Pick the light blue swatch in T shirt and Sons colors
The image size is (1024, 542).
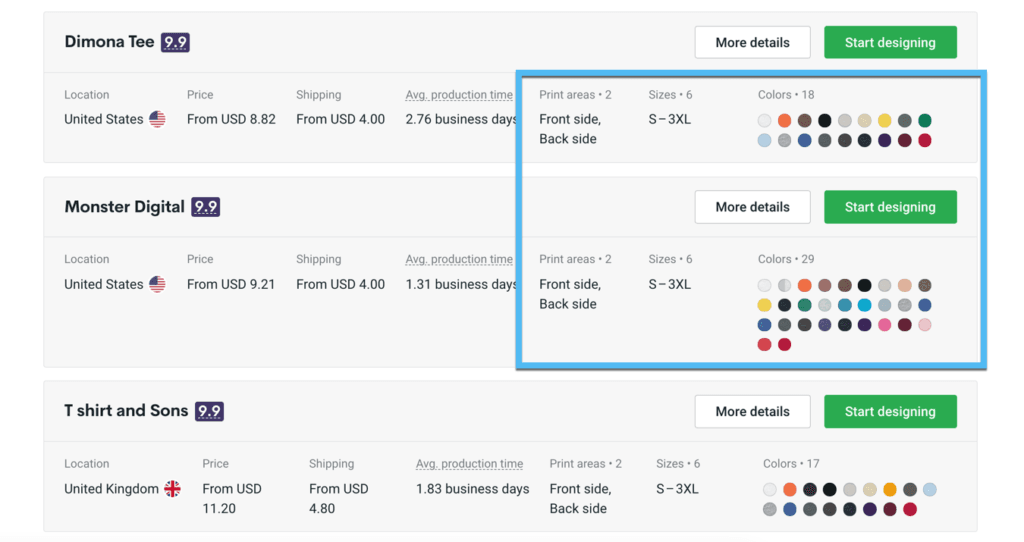(x=930, y=490)
